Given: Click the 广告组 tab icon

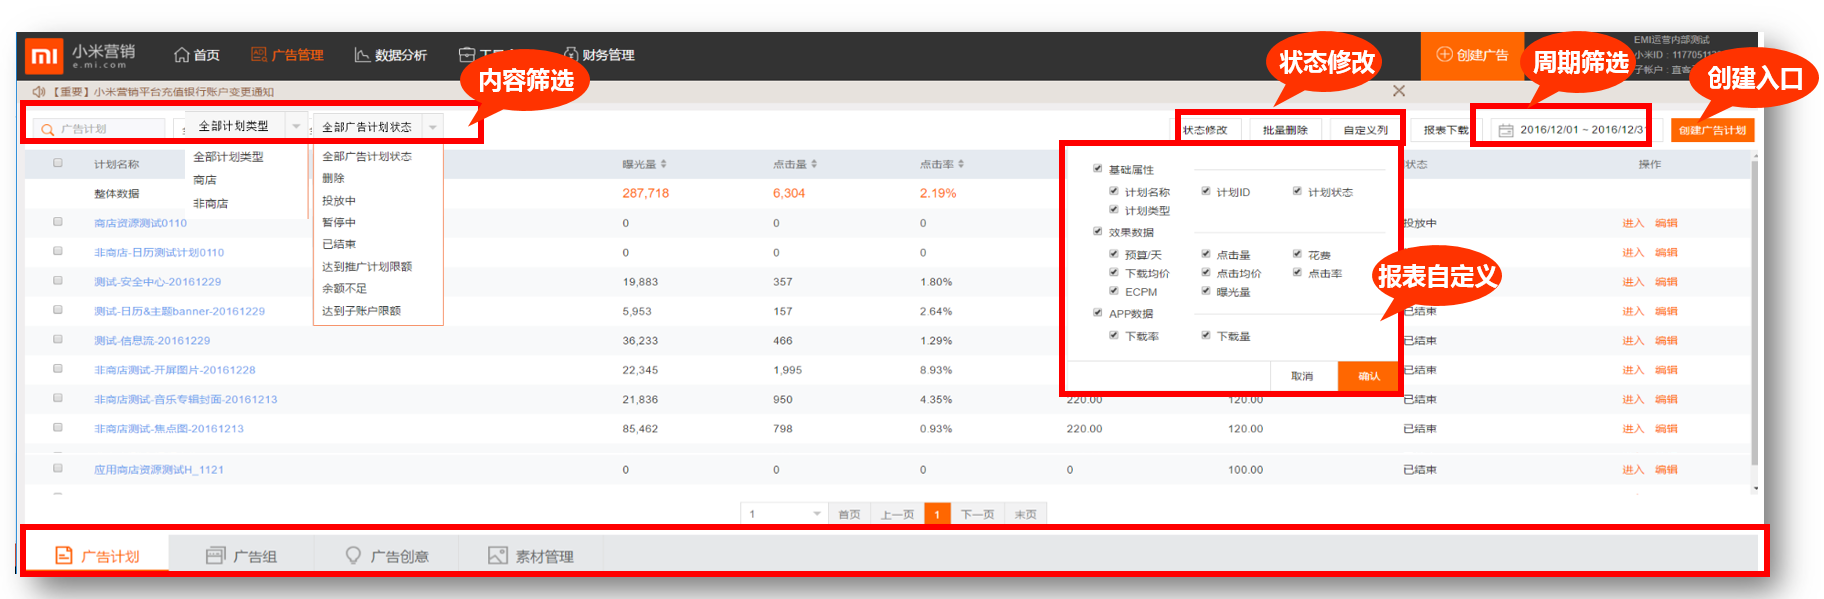Looking at the screenshot, I should (215, 556).
